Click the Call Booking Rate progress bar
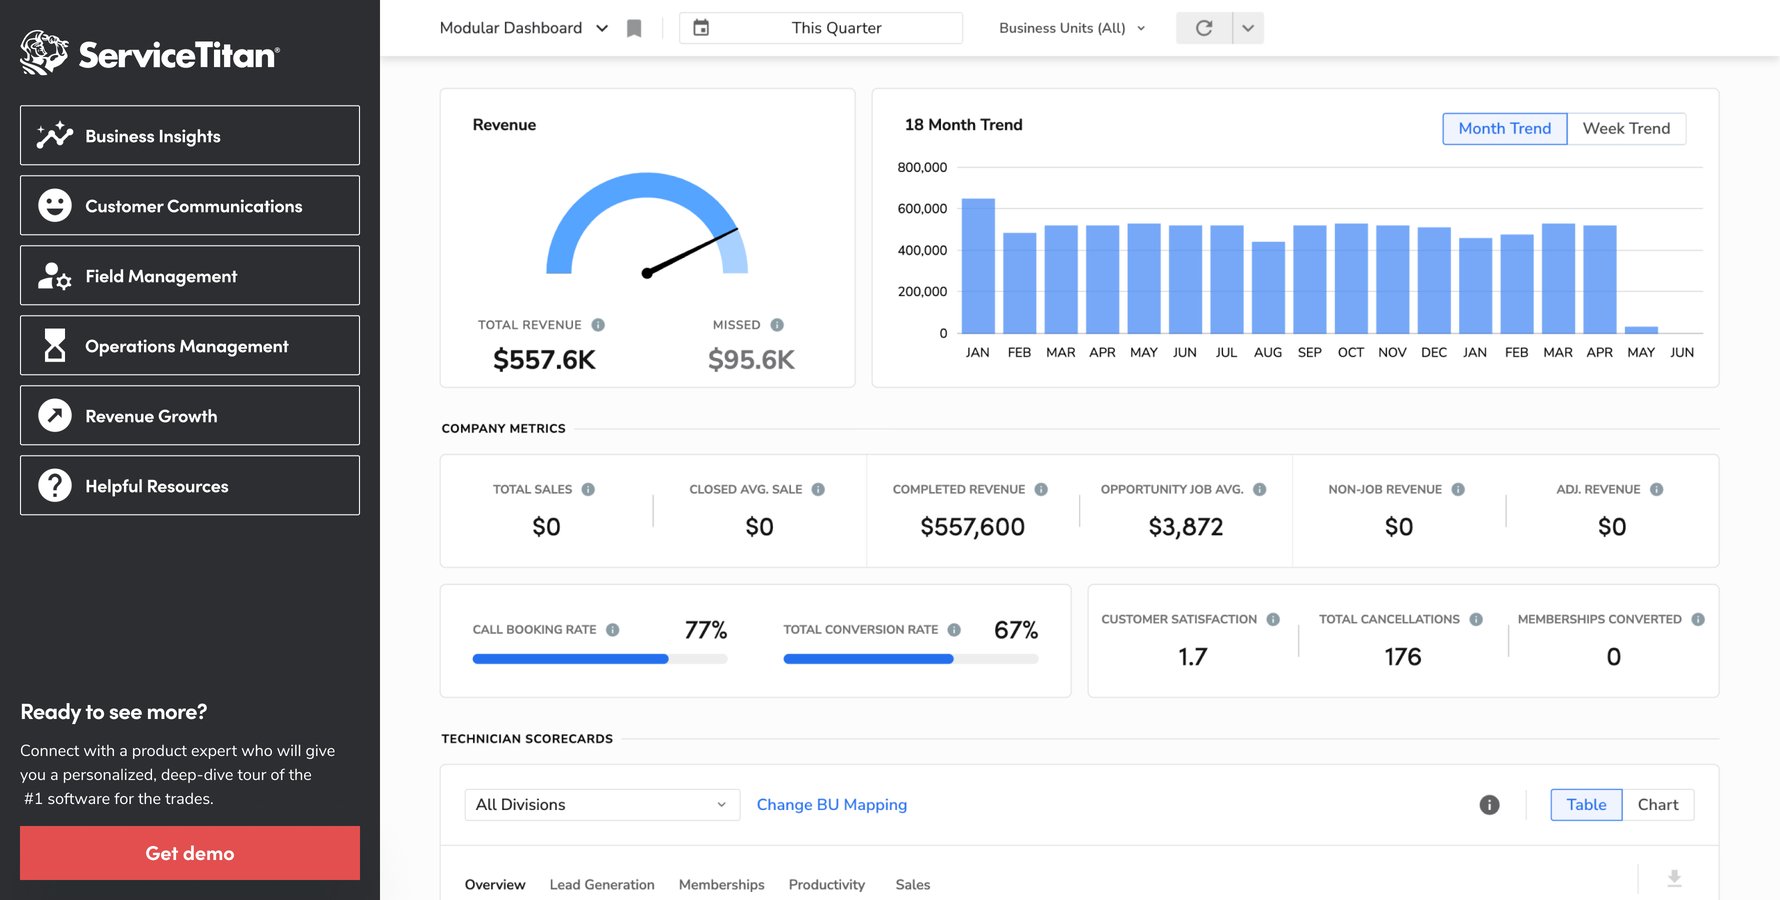This screenshot has height=900, width=1780. click(599, 659)
